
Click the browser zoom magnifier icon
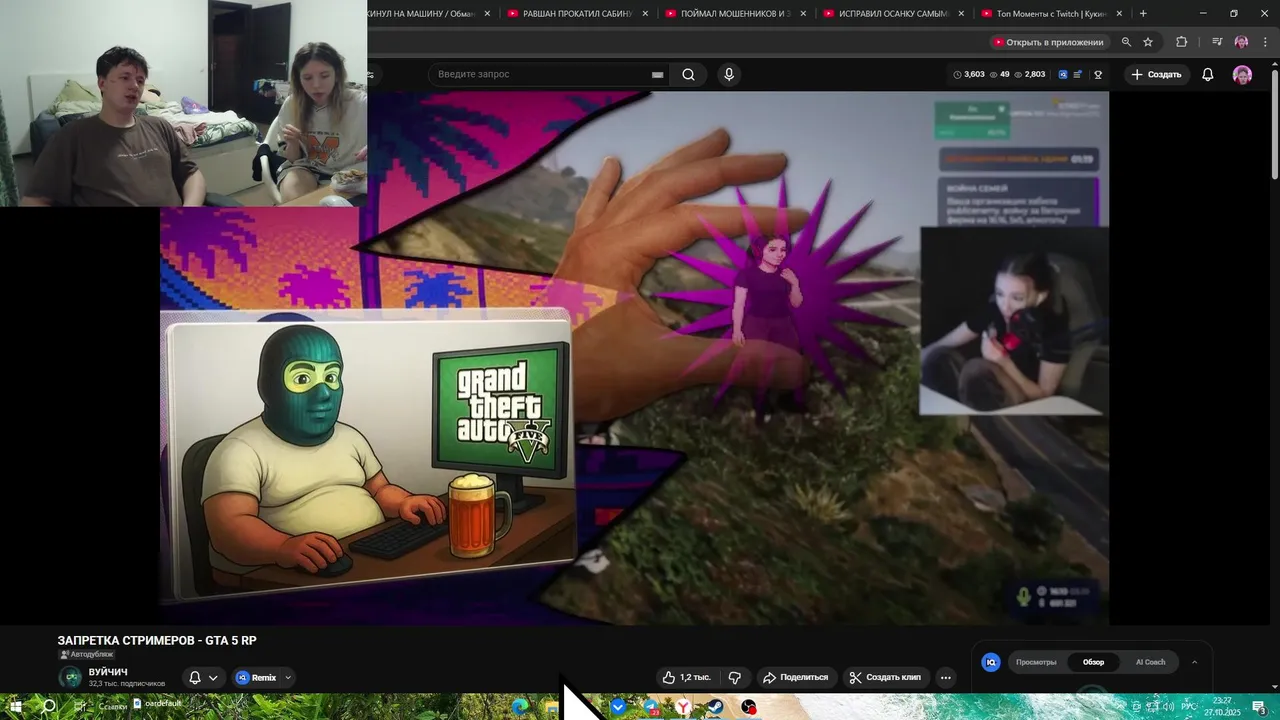click(1126, 42)
